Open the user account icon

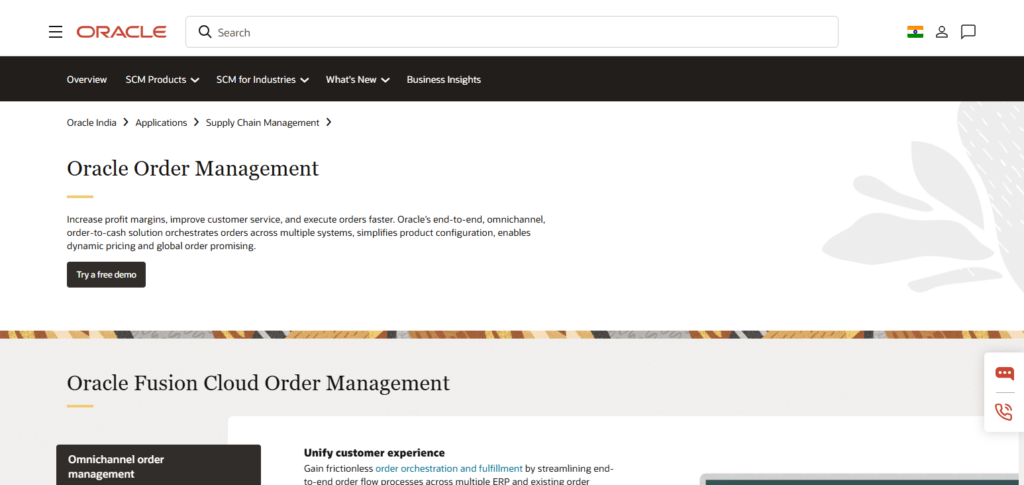click(x=942, y=32)
